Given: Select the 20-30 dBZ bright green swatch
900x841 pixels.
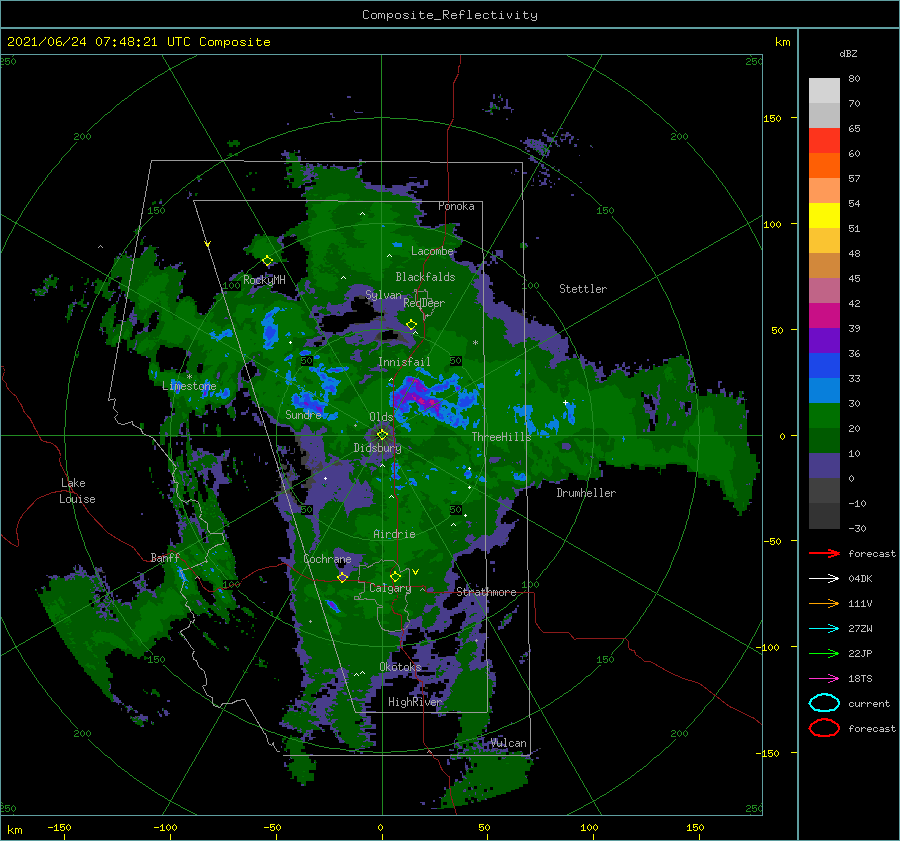Looking at the screenshot, I should (x=824, y=416).
